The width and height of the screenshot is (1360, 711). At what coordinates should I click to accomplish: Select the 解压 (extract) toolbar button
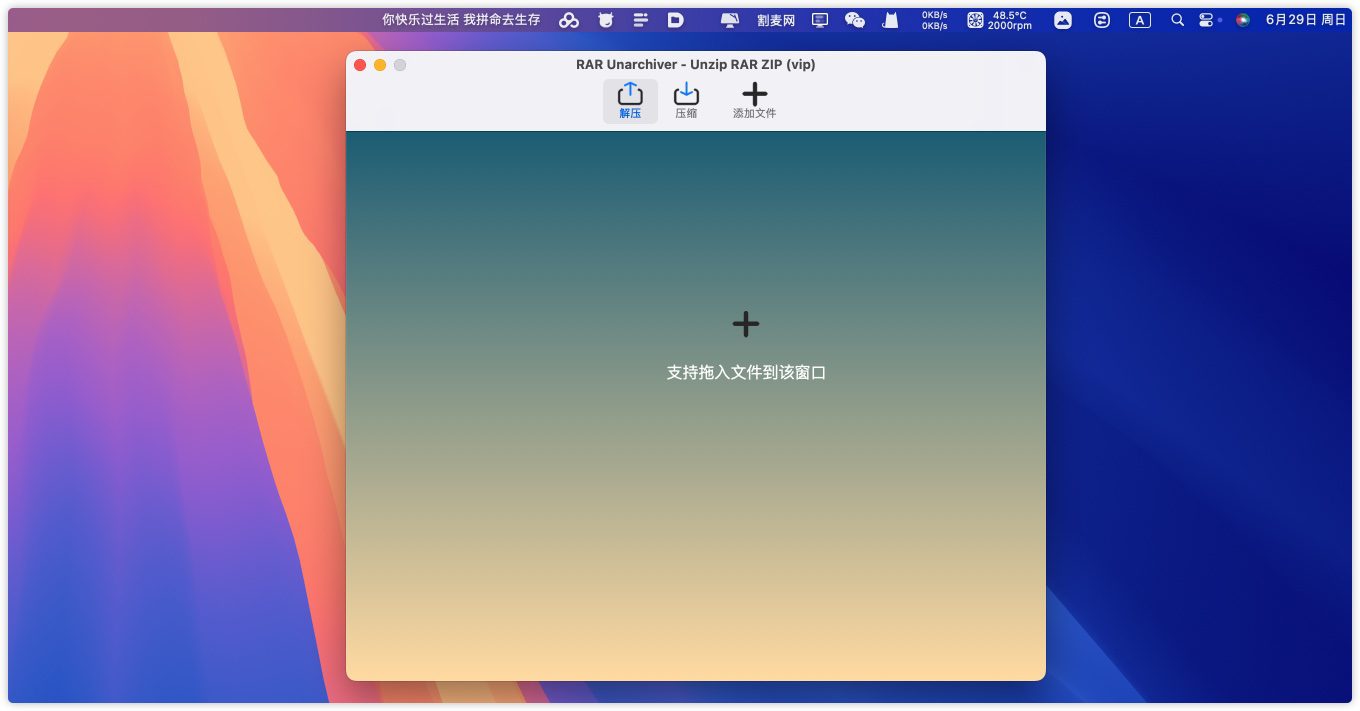(x=630, y=101)
